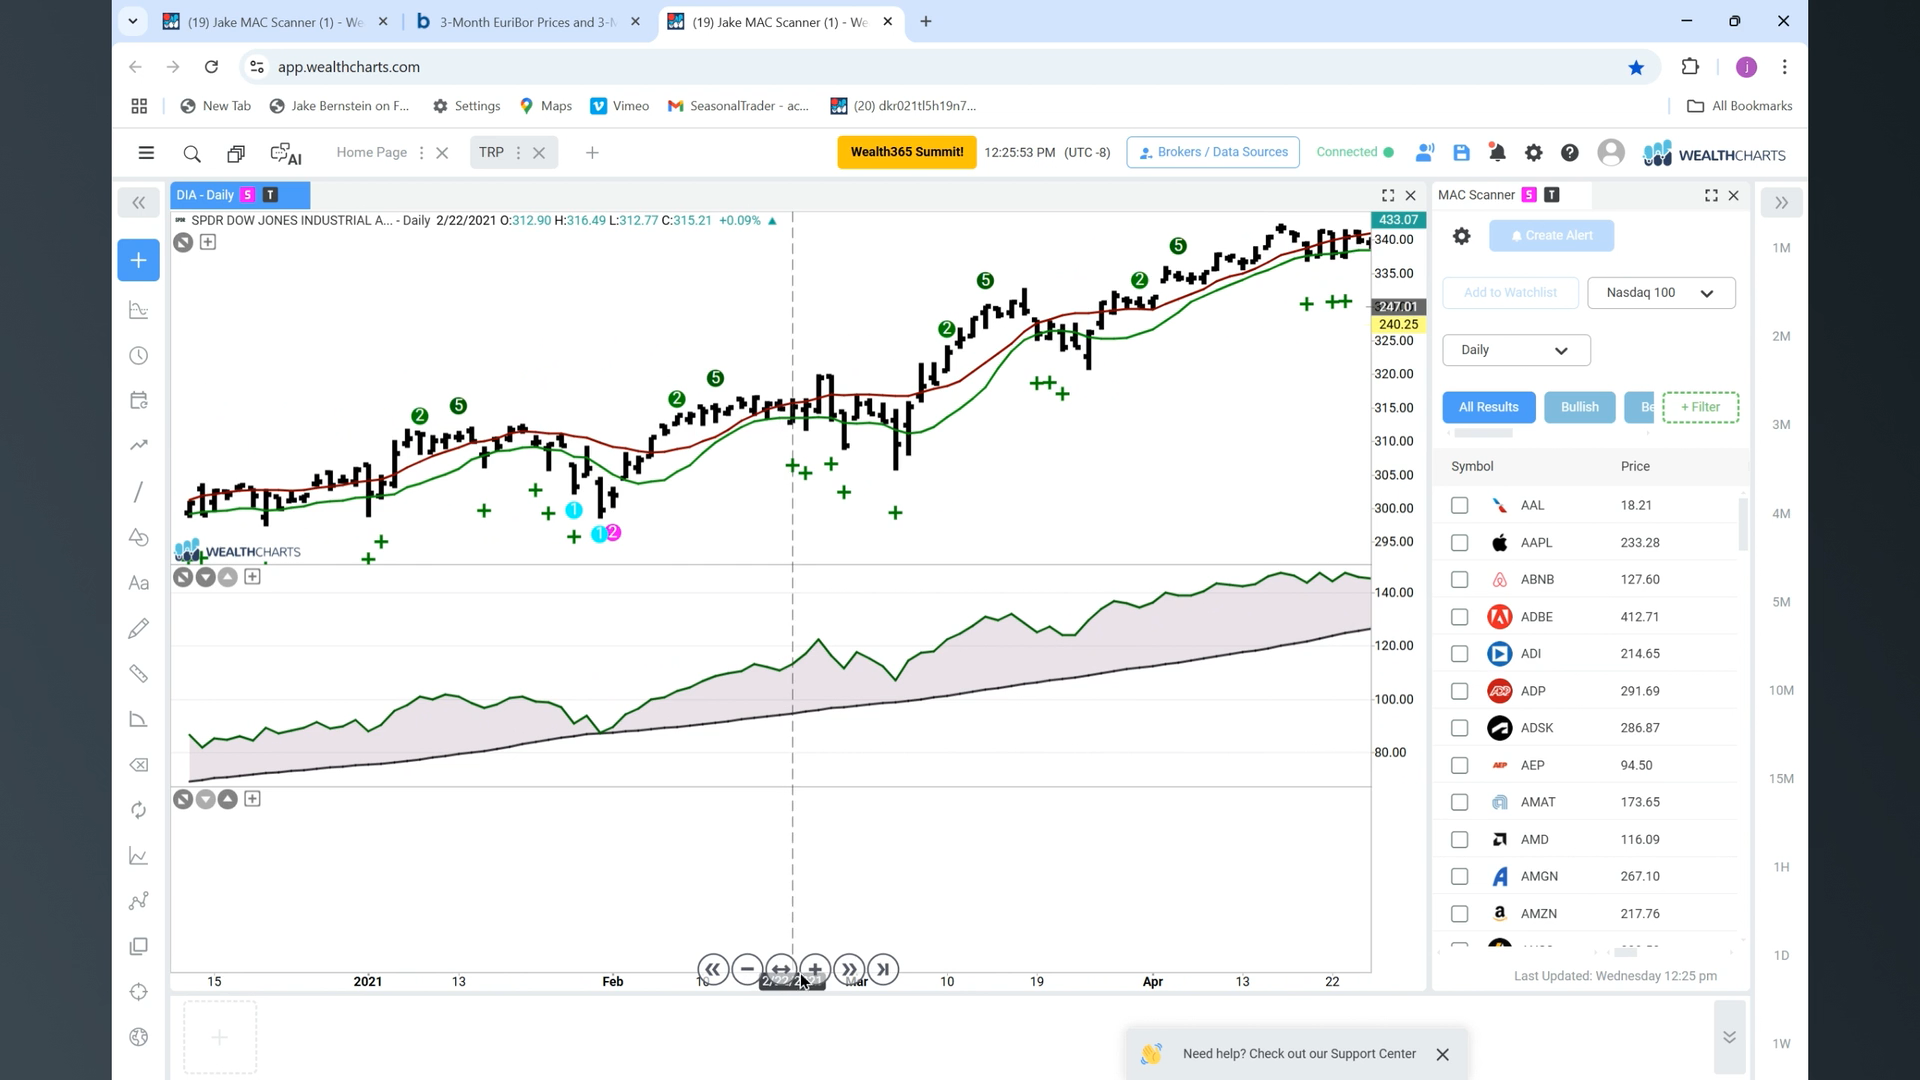Select the shapes drawing tool
Image resolution: width=1920 pixels, height=1080 pixels.
[139, 538]
